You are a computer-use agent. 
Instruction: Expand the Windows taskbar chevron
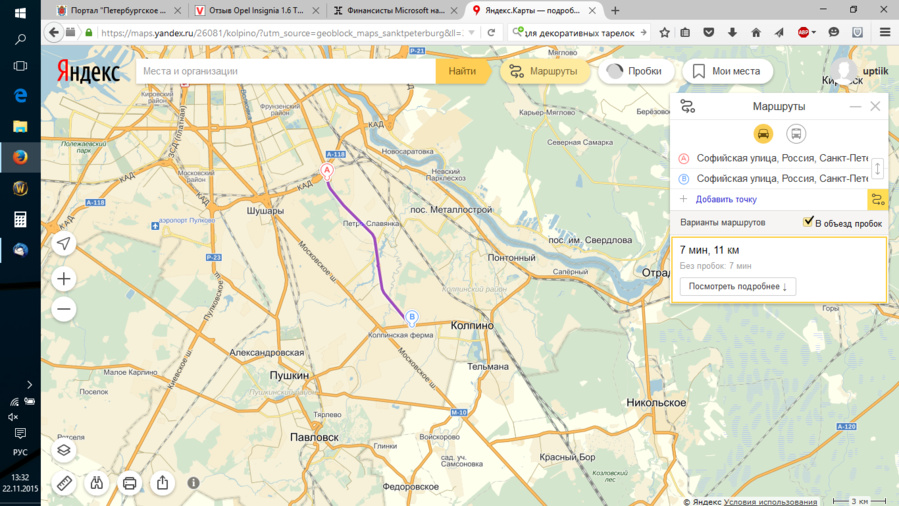pyautogui.click(x=29, y=385)
